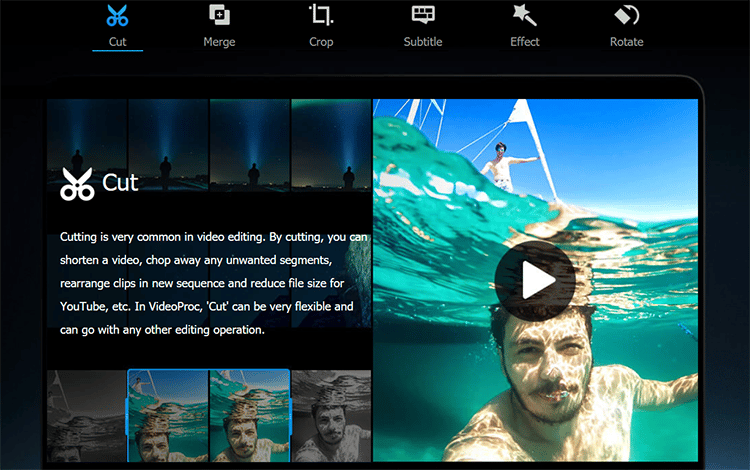750x470 pixels.
Task: Click the underlined Cut tab label
Action: pyautogui.click(x=118, y=42)
